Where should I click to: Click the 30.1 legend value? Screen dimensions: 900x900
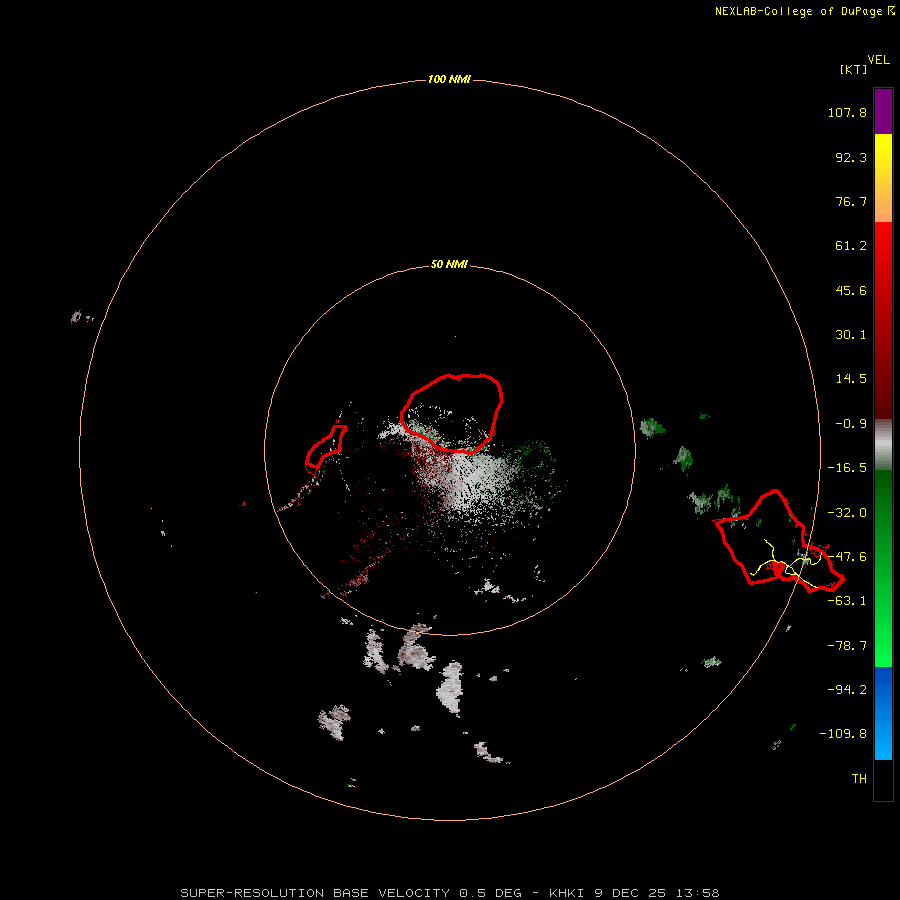[x=851, y=335]
